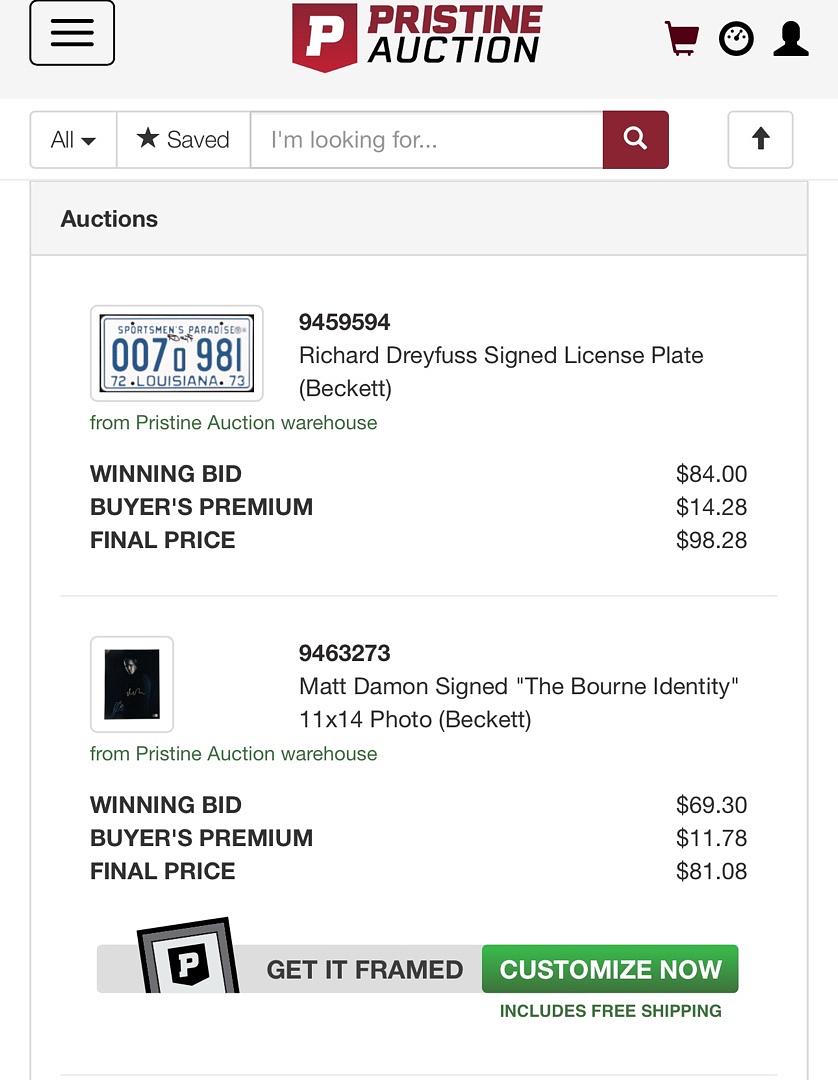This screenshot has height=1080, width=838.
Task: Open the shopping cart
Action: pos(682,39)
